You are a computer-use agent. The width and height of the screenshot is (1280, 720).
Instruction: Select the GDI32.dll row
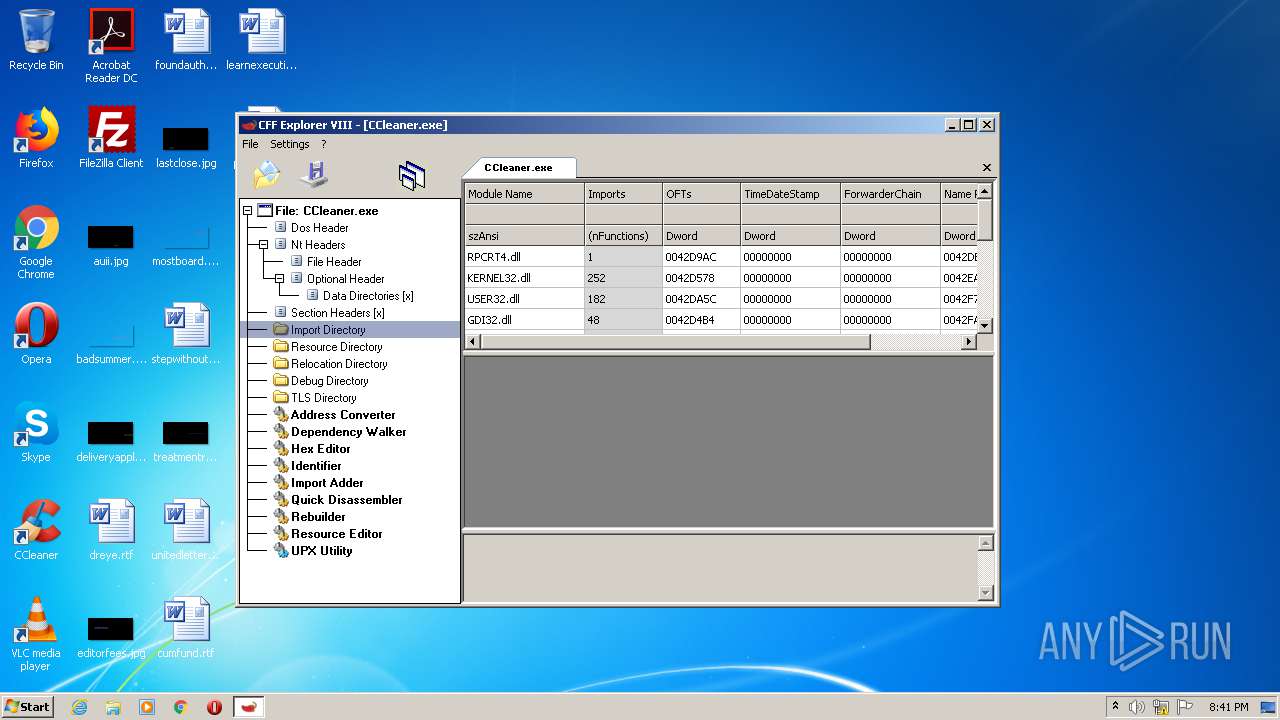click(720, 320)
